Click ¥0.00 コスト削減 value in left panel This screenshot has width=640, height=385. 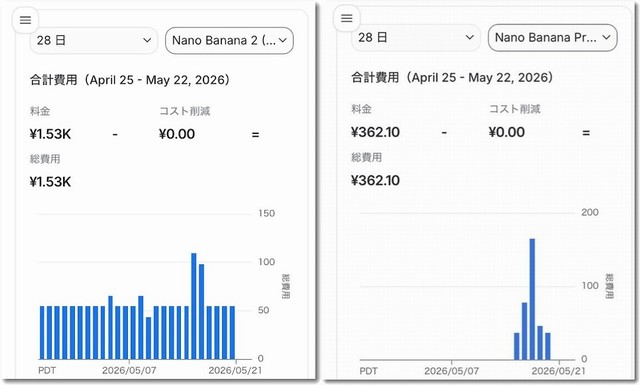[x=177, y=134]
